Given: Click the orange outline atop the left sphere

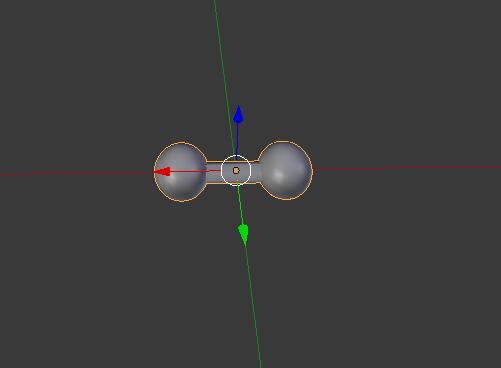Looking at the screenshot, I should (x=181, y=143).
